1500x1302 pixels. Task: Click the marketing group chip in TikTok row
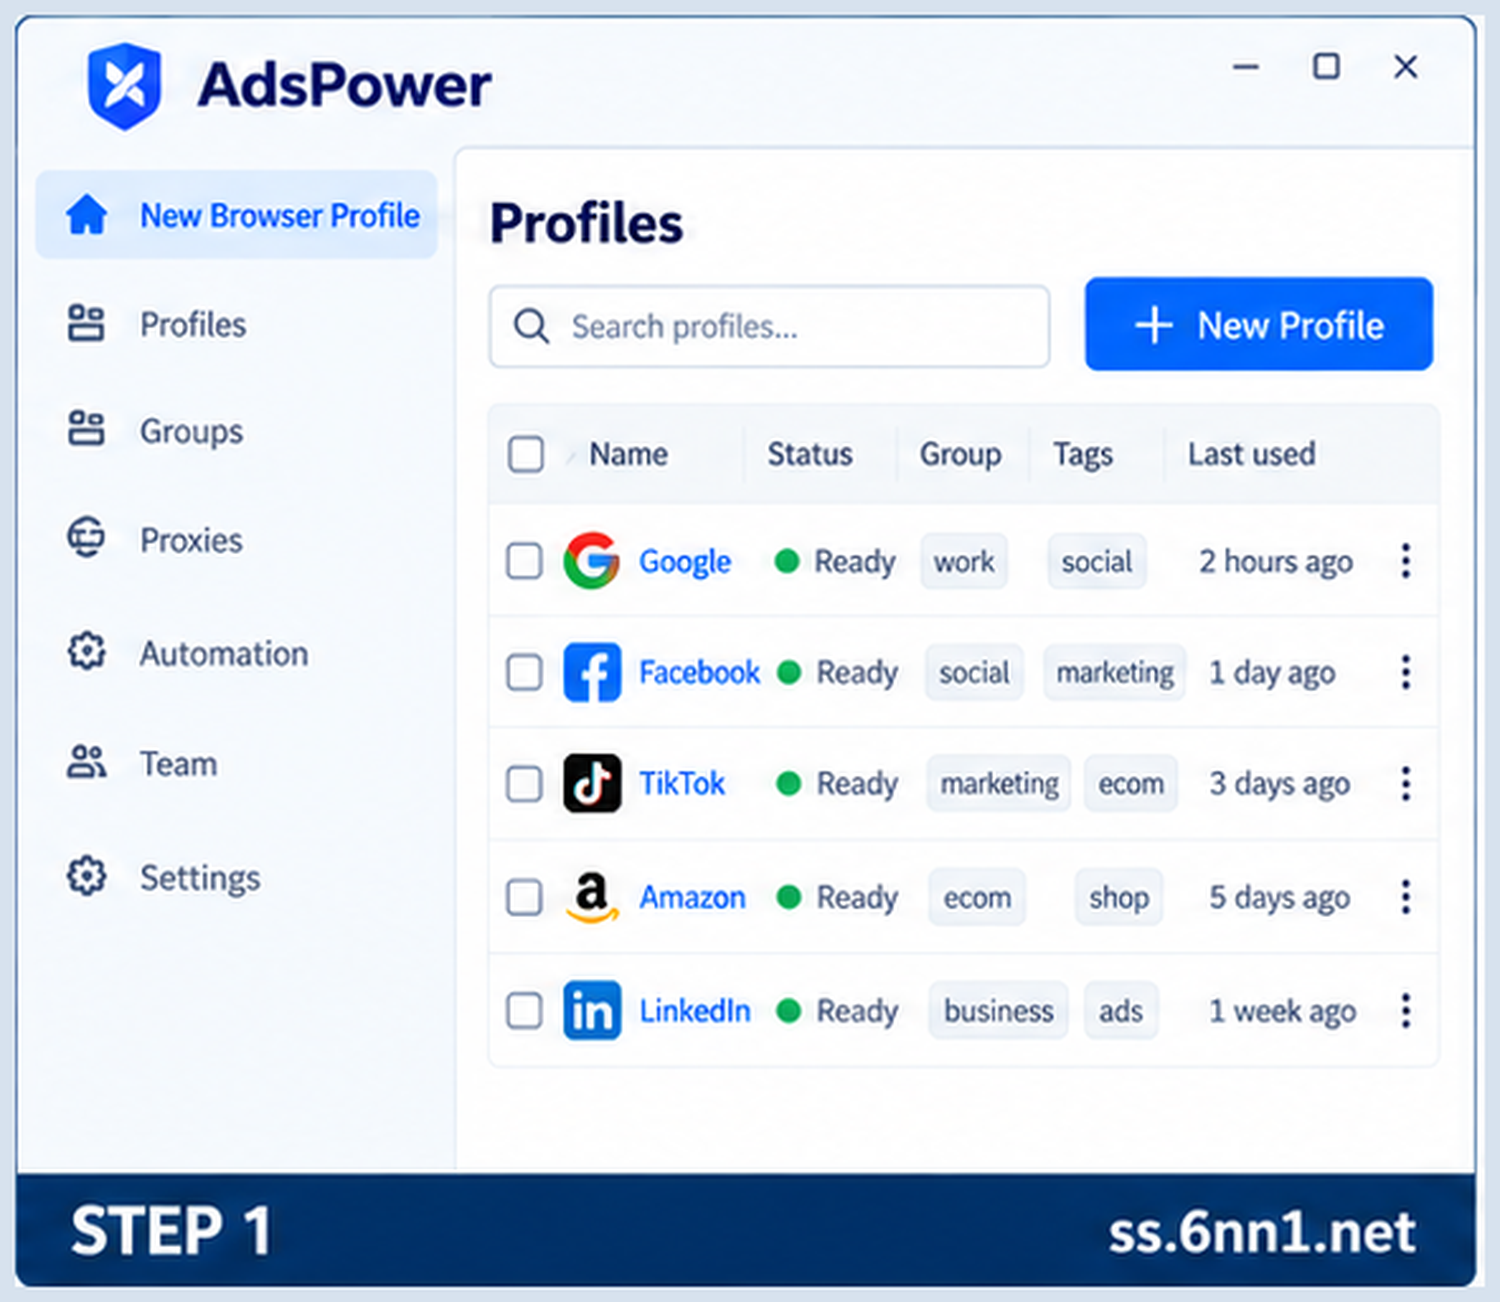click(999, 783)
